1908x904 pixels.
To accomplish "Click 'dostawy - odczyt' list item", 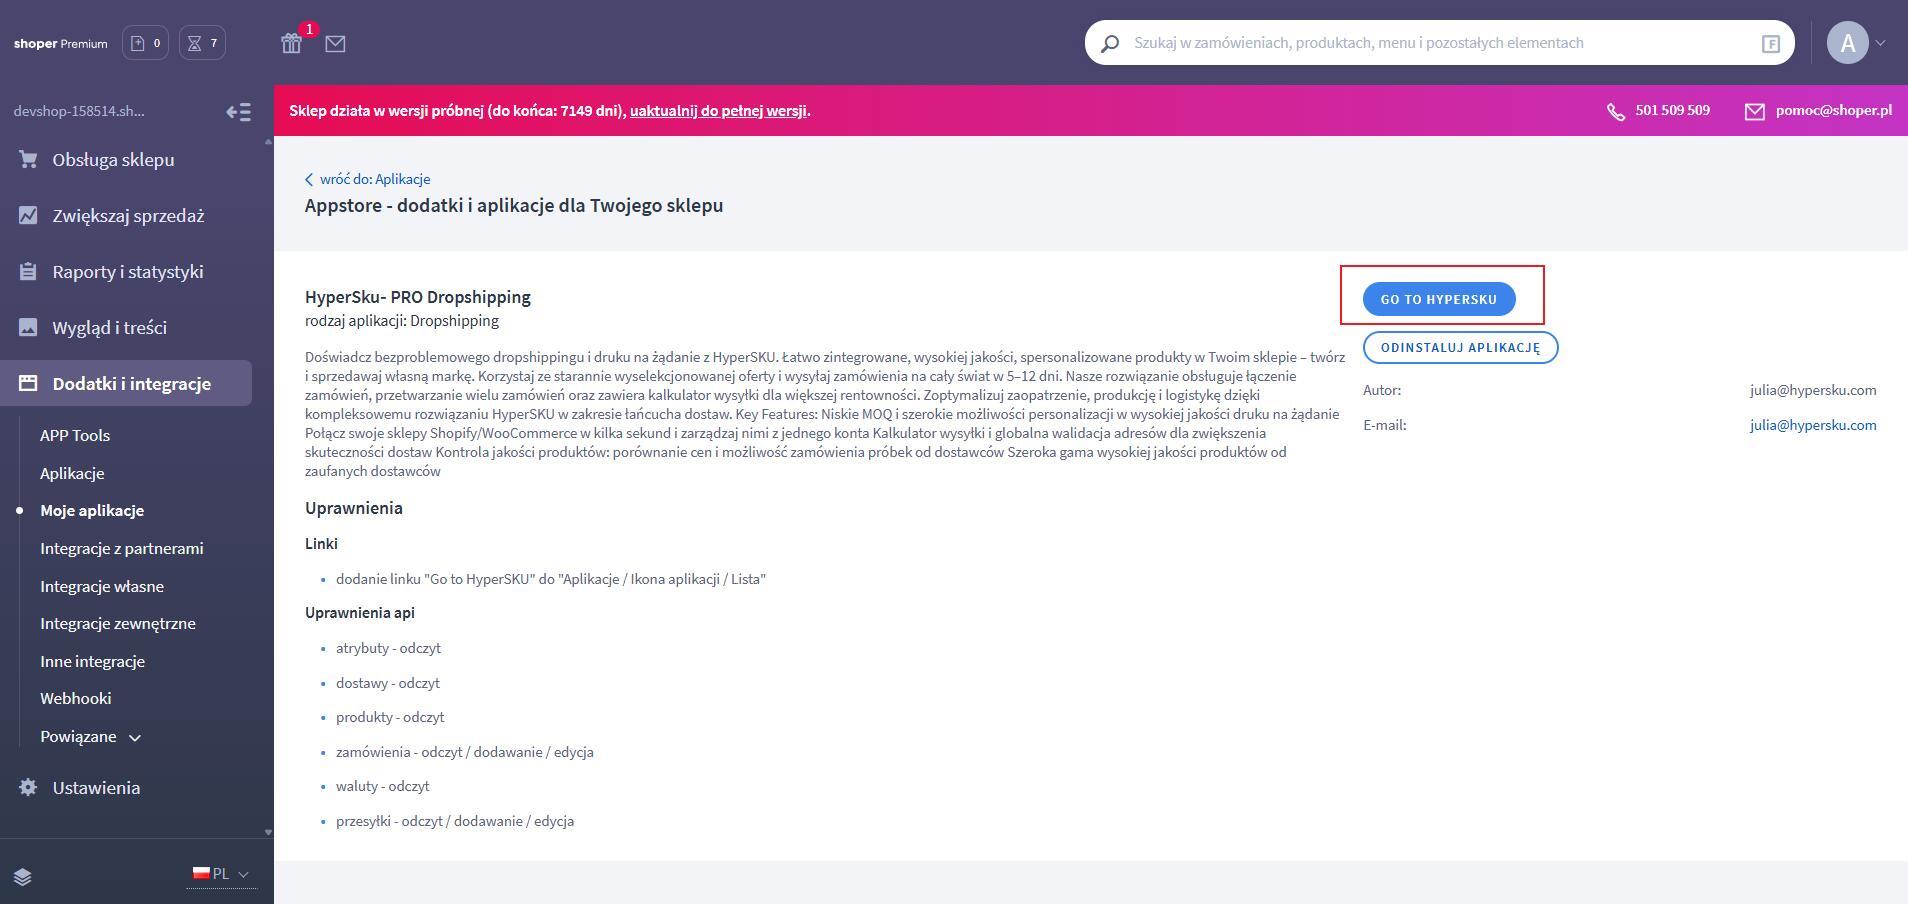I will click(388, 683).
